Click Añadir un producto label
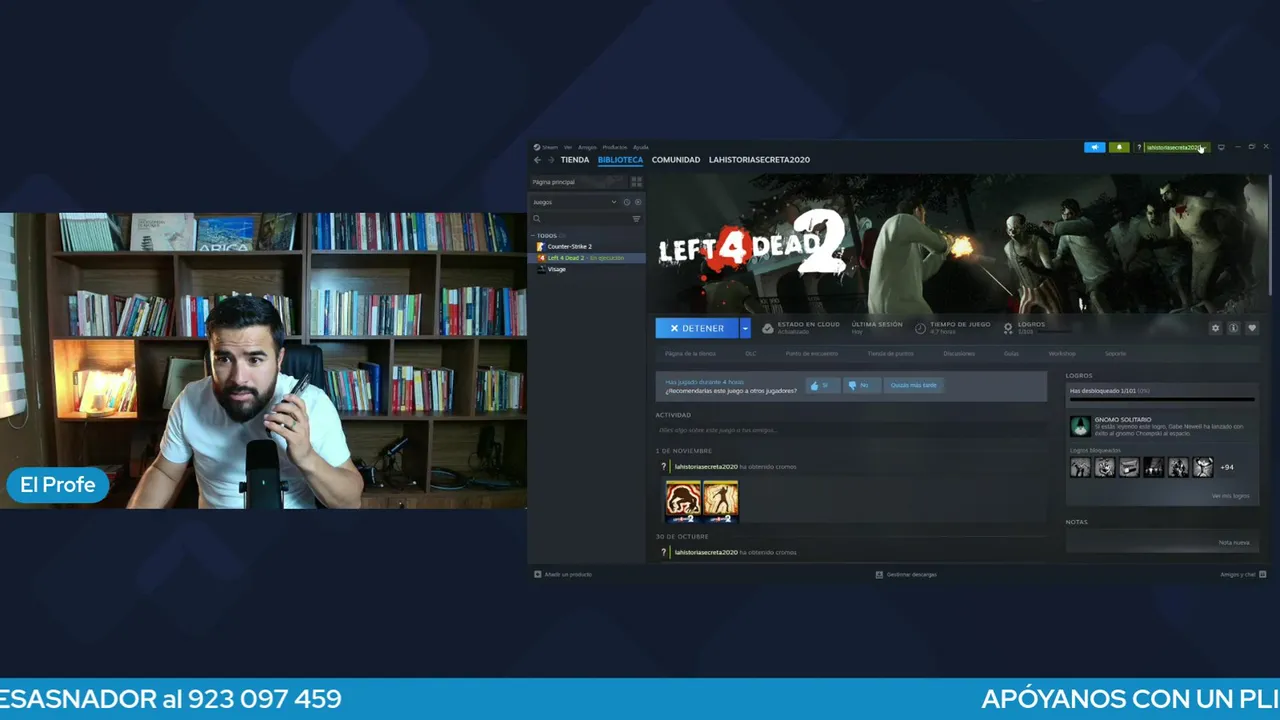This screenshot has height=720, width=1280. click(568, 574)
